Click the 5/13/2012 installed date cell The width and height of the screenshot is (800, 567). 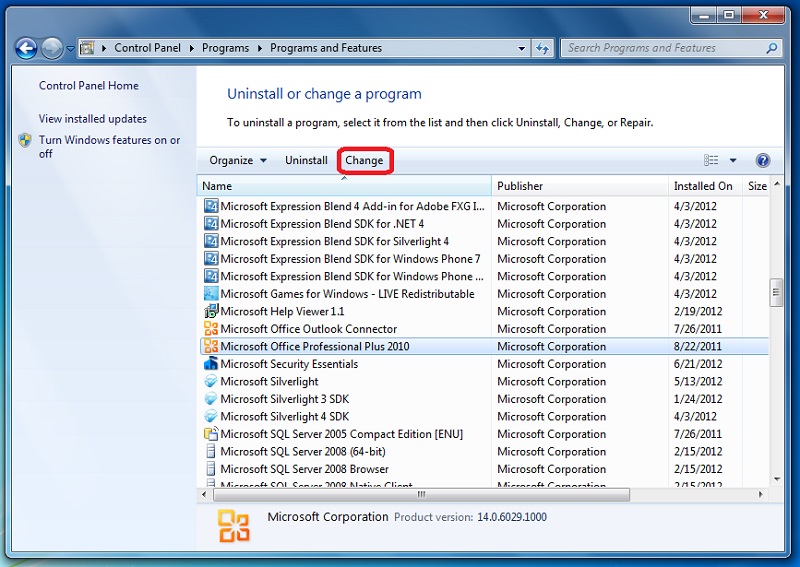click(697, 381)
